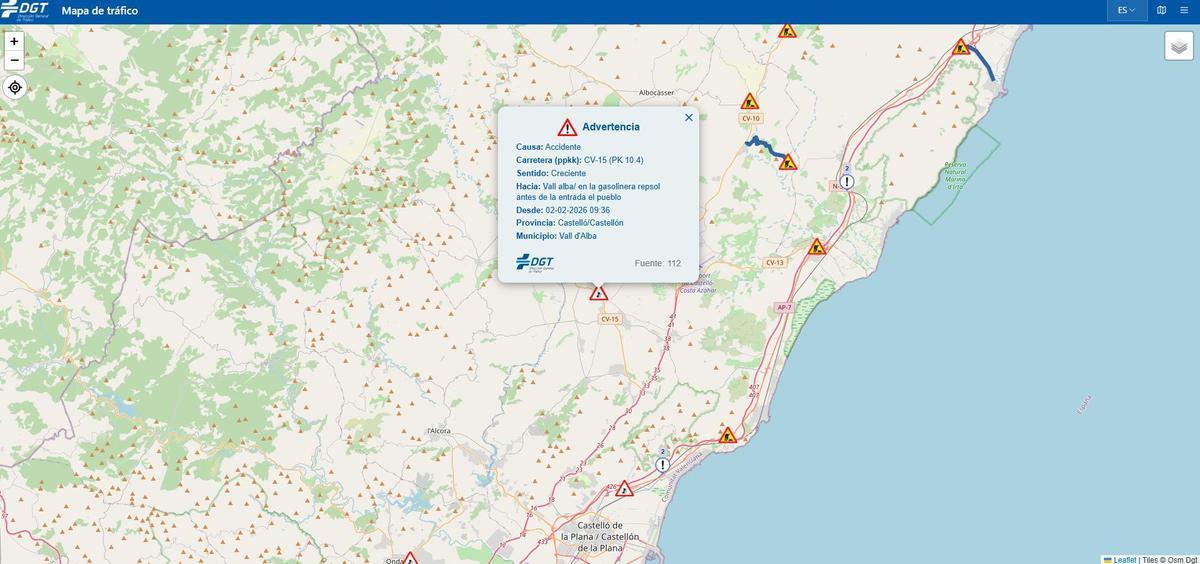The height and width of the screenshot is (564, 1200).
Task: Click the CV-13 road label on map
Action: [775, 263]
